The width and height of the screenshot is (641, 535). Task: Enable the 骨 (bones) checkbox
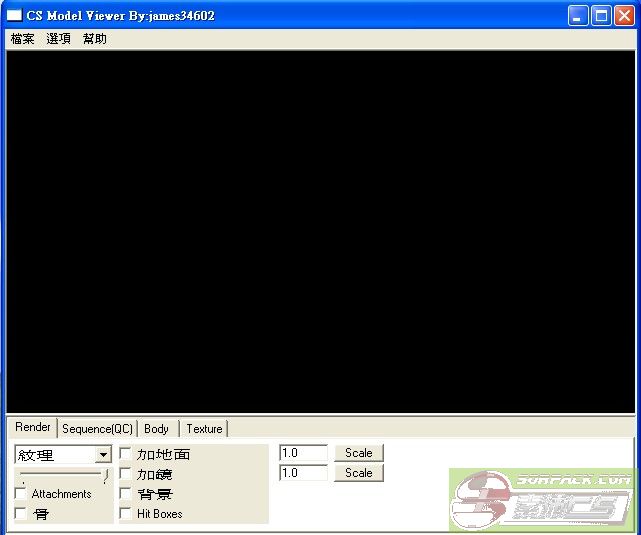pos(21,513)
